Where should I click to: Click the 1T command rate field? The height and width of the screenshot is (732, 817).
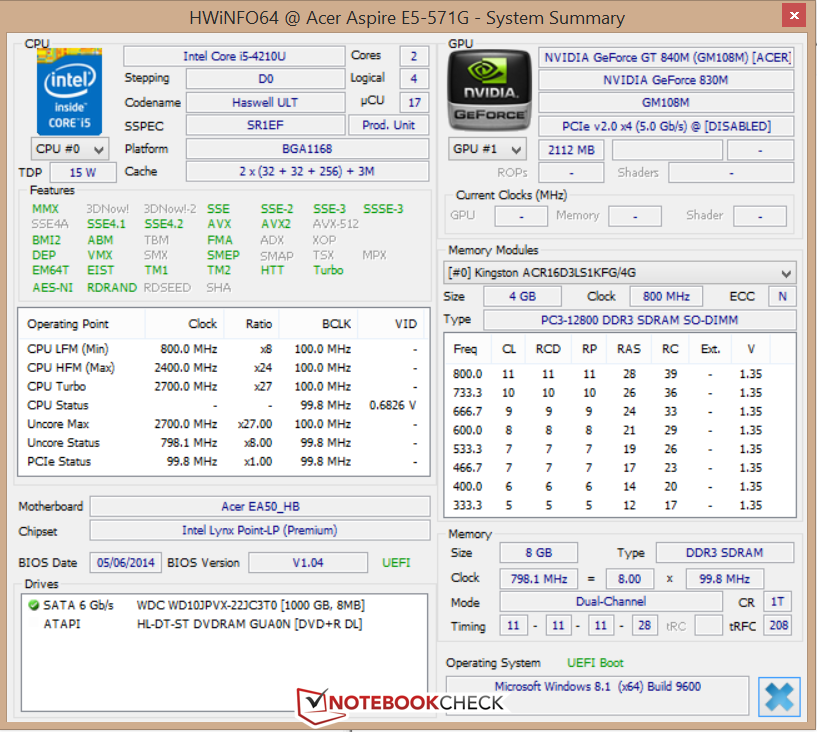point(777,602)
